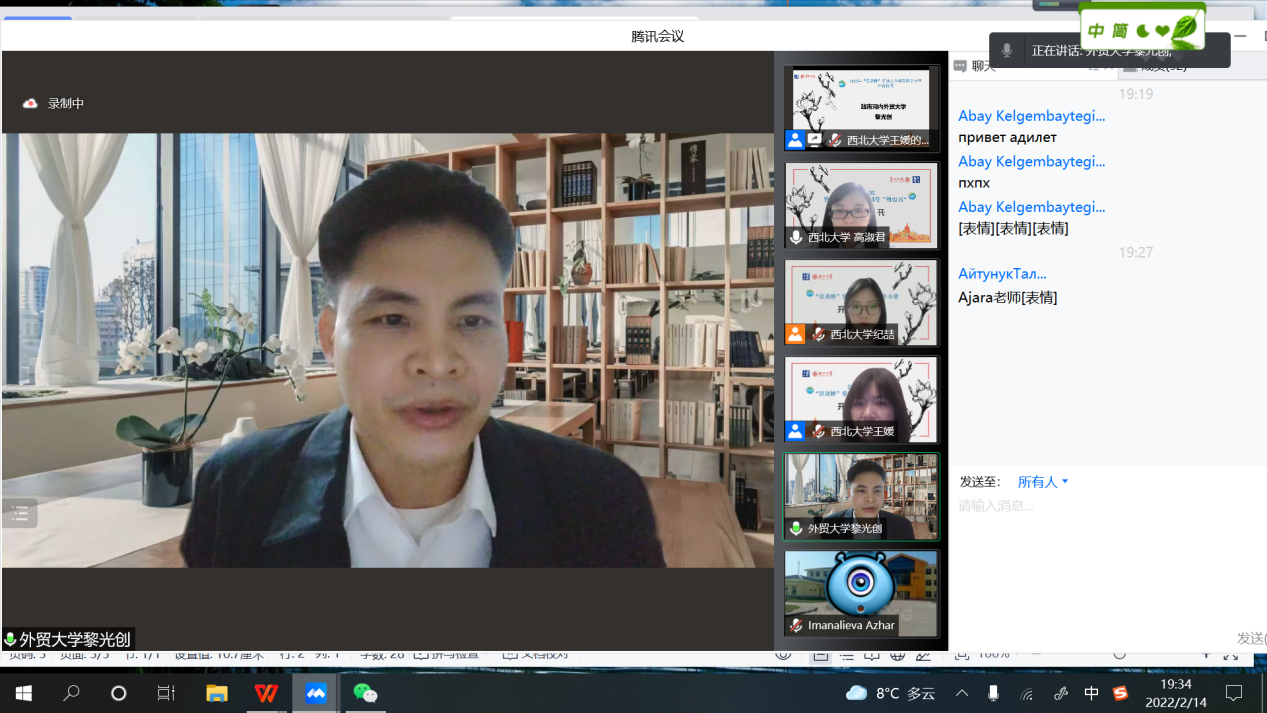Open the Windows notification center icon

[1234, 693]
